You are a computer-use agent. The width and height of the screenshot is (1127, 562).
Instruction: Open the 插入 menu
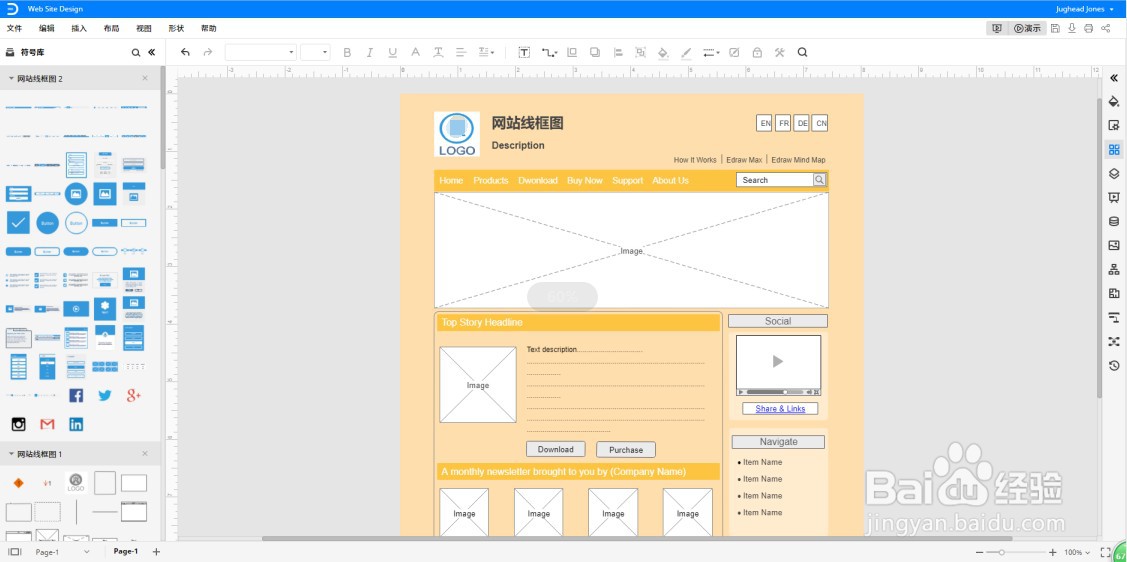coord(79,29)
